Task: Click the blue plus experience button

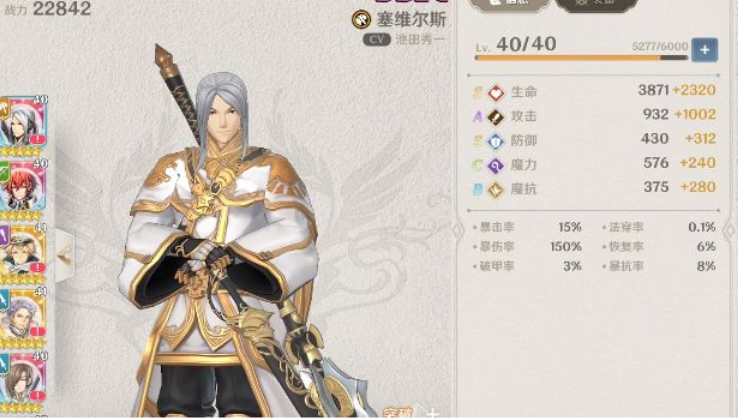Action: (x=705, y=50)
